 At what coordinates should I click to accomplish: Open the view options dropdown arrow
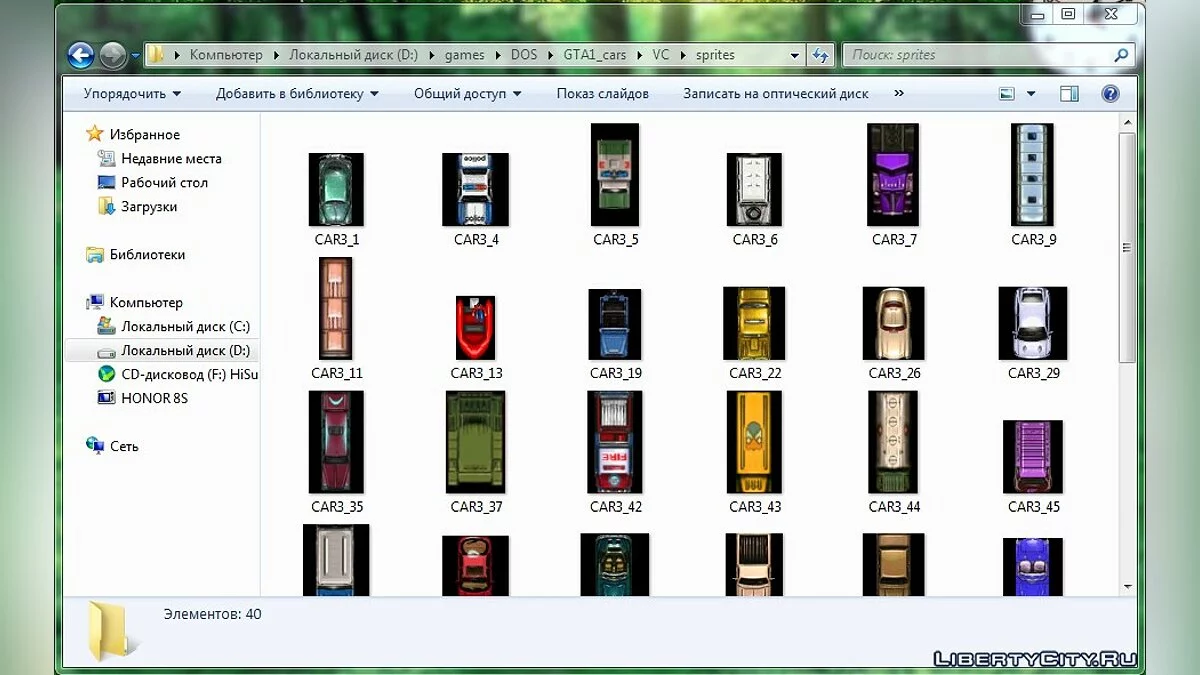point(1031,94)
